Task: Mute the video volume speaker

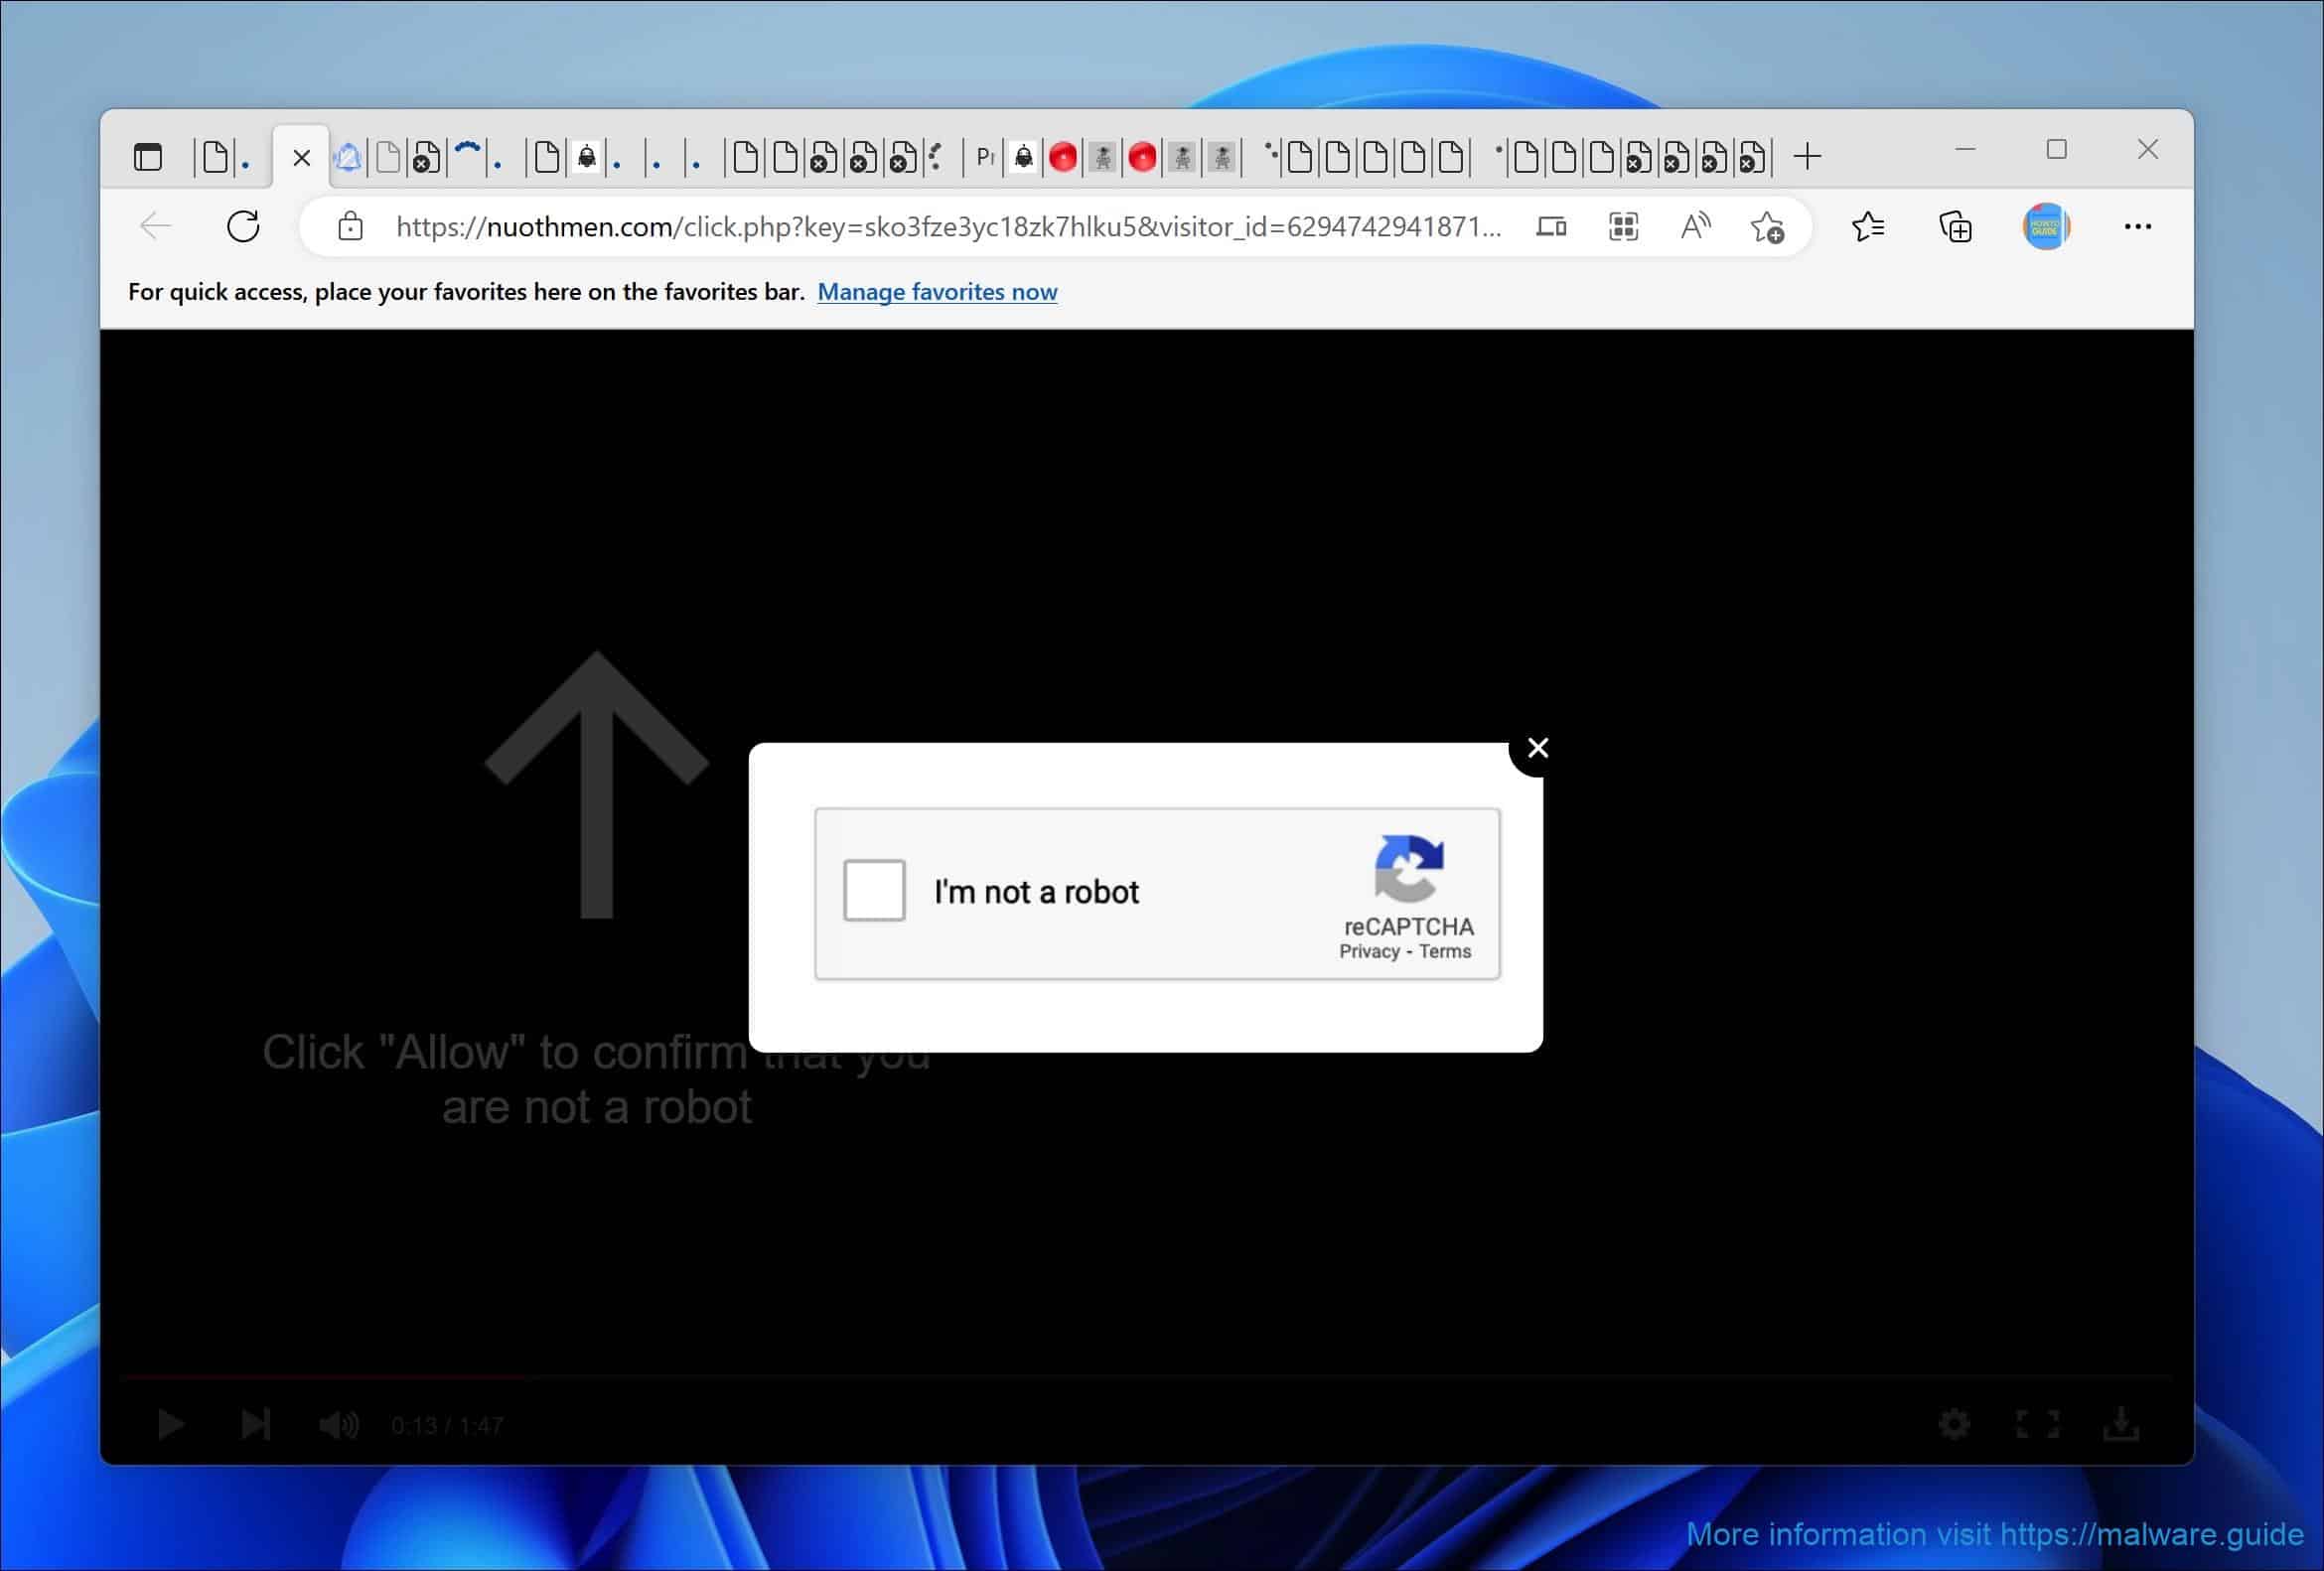Action: coord(338,1424)
